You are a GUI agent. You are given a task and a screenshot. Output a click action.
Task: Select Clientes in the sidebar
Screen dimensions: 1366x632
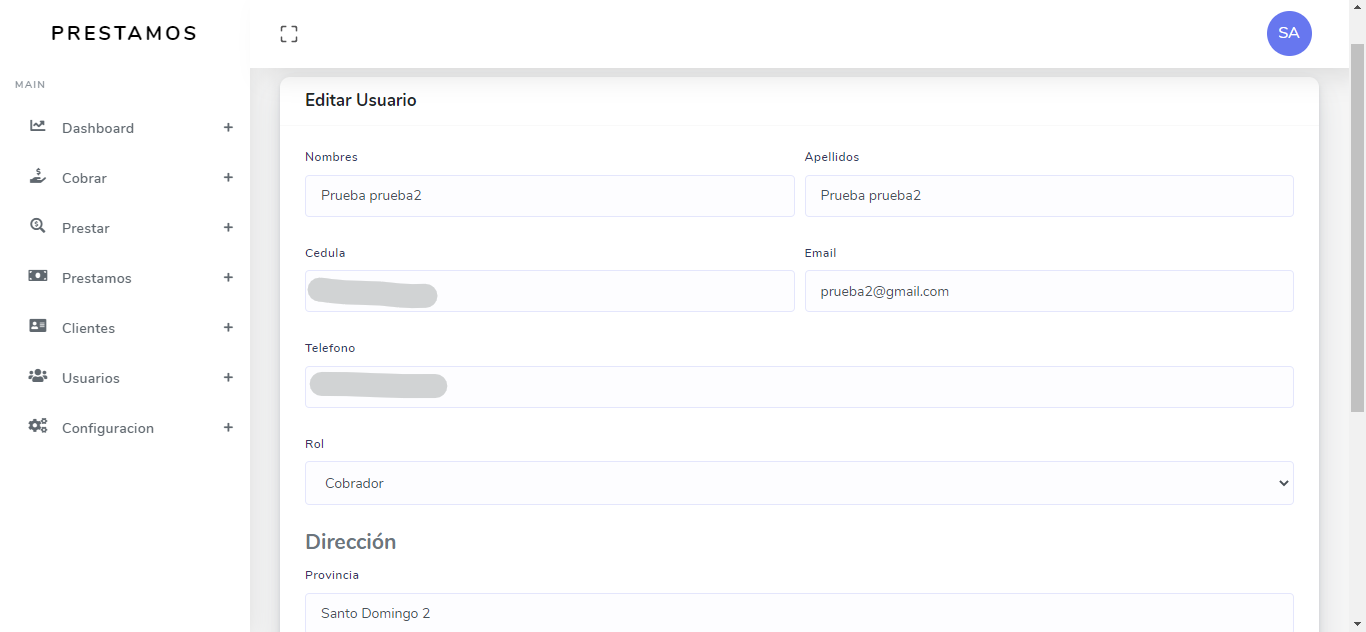pos(125,328)
